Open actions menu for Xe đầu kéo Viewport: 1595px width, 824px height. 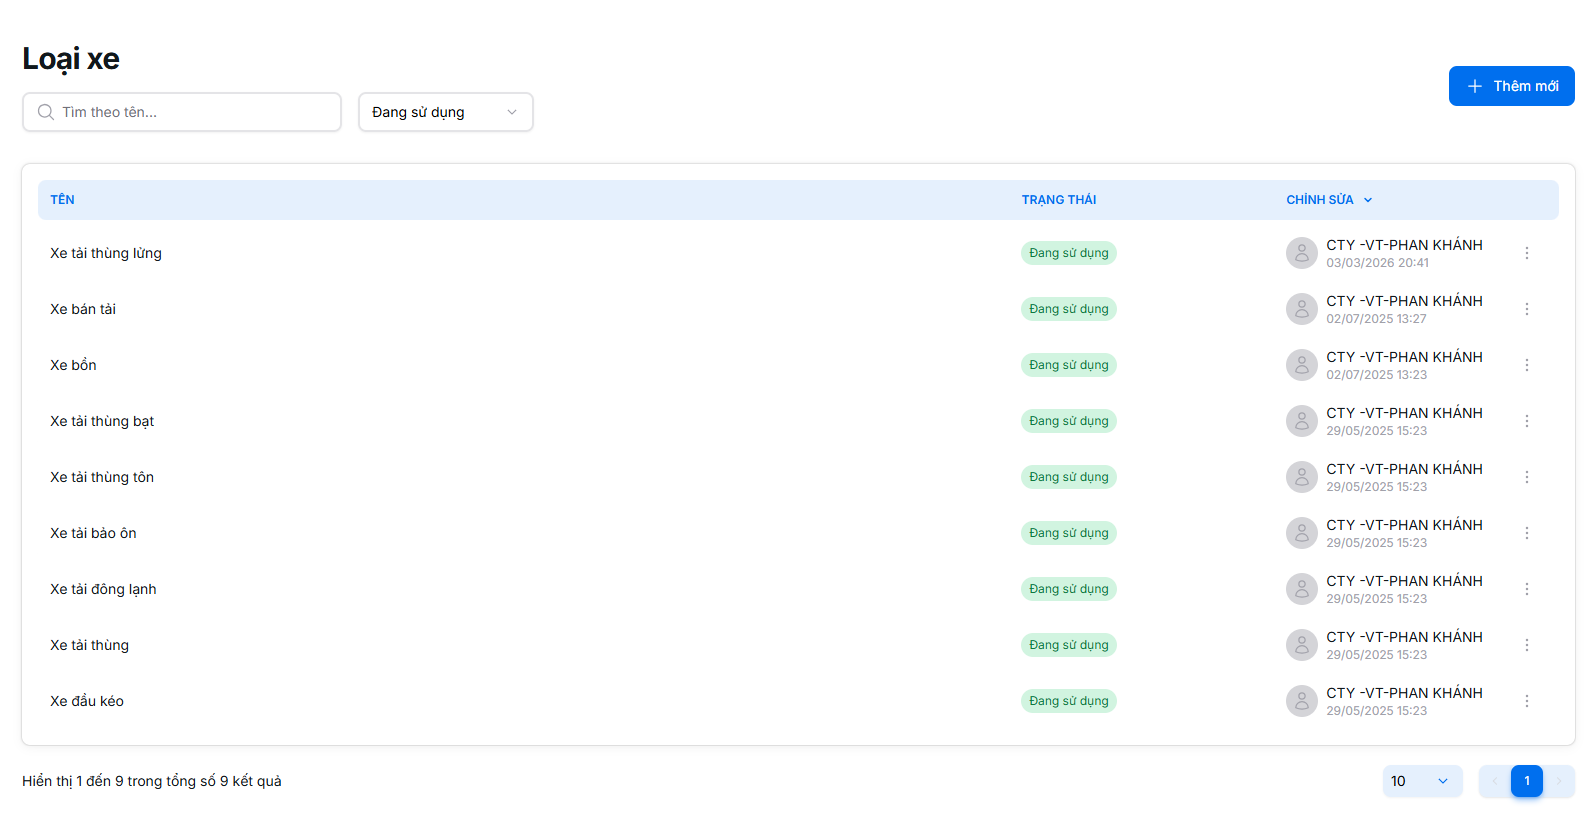click(x=1526, y=702)
